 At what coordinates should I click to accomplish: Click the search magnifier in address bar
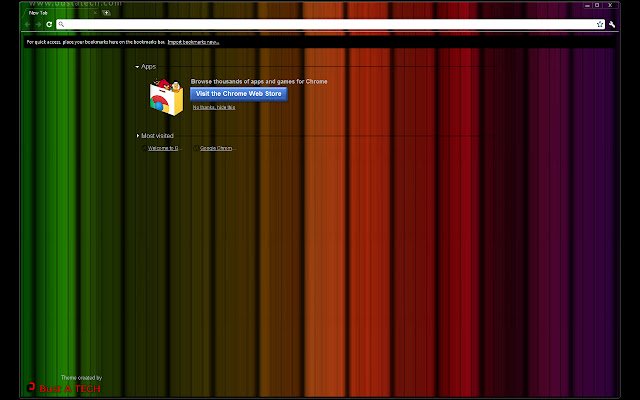point(61,24)
